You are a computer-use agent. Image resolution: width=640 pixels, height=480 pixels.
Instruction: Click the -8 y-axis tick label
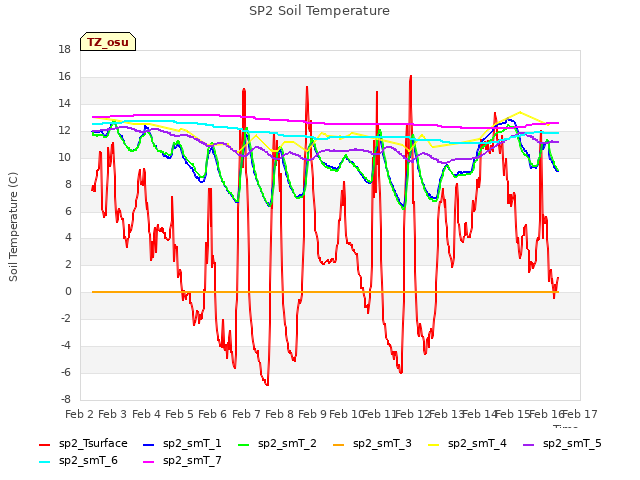66,400
